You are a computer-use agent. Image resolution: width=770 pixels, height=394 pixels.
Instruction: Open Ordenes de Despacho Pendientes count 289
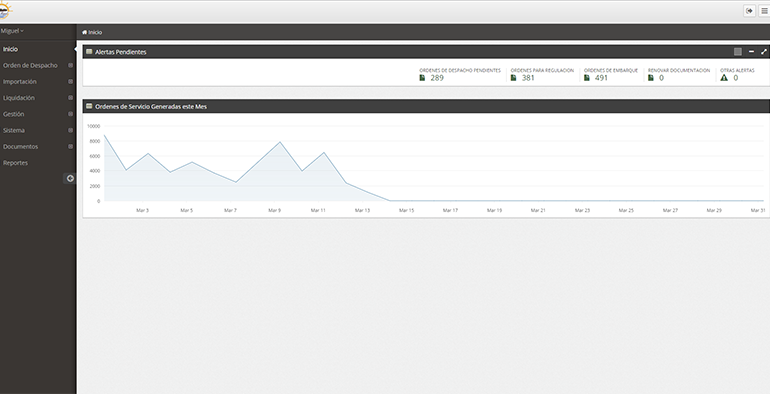point(437,78)
